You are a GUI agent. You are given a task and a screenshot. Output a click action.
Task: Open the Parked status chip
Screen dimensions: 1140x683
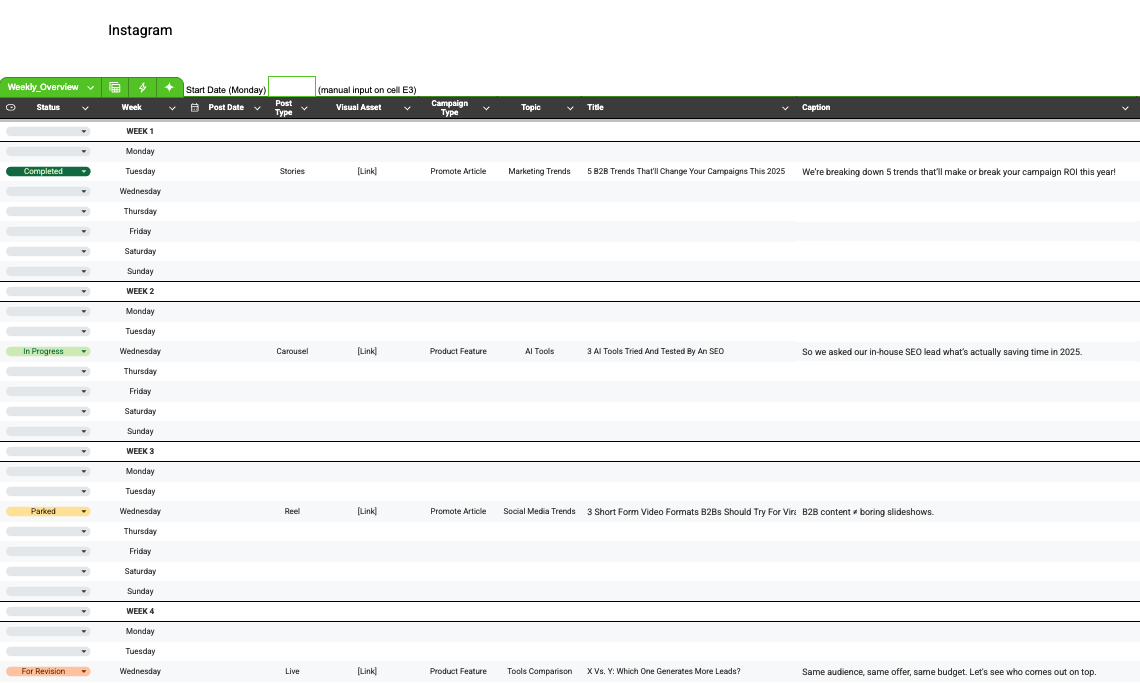pos(48,511)
